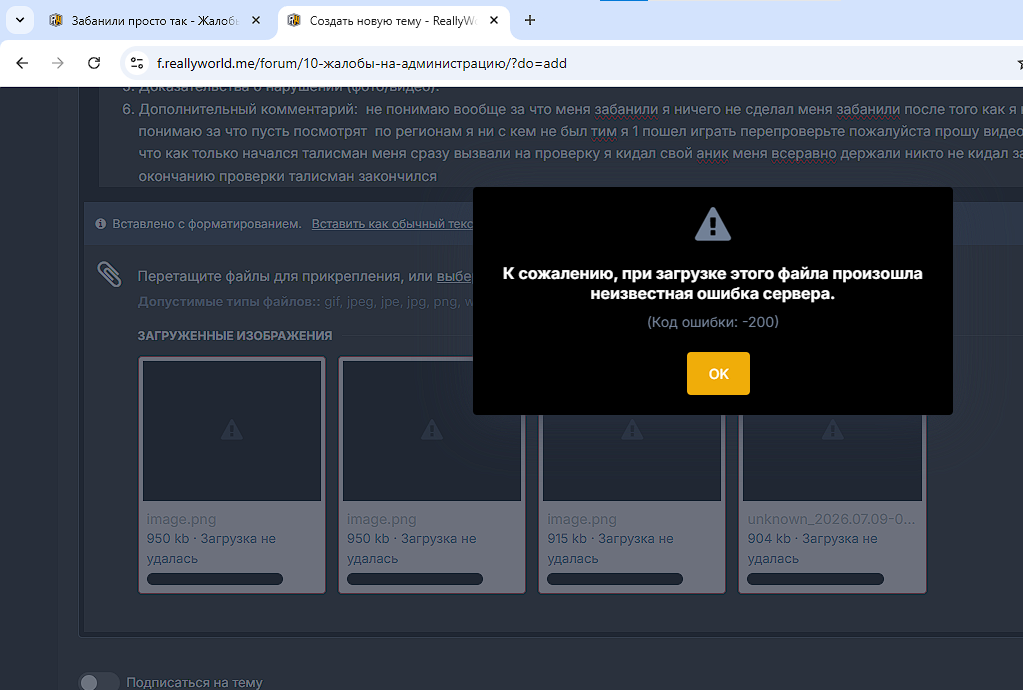Click 'ЗАГРУЖЕННЫЕ ИЗОБРАЖЕНИЯ' heading
The width and height of the screenshot is (1023, 690).
tap(235, 335)
